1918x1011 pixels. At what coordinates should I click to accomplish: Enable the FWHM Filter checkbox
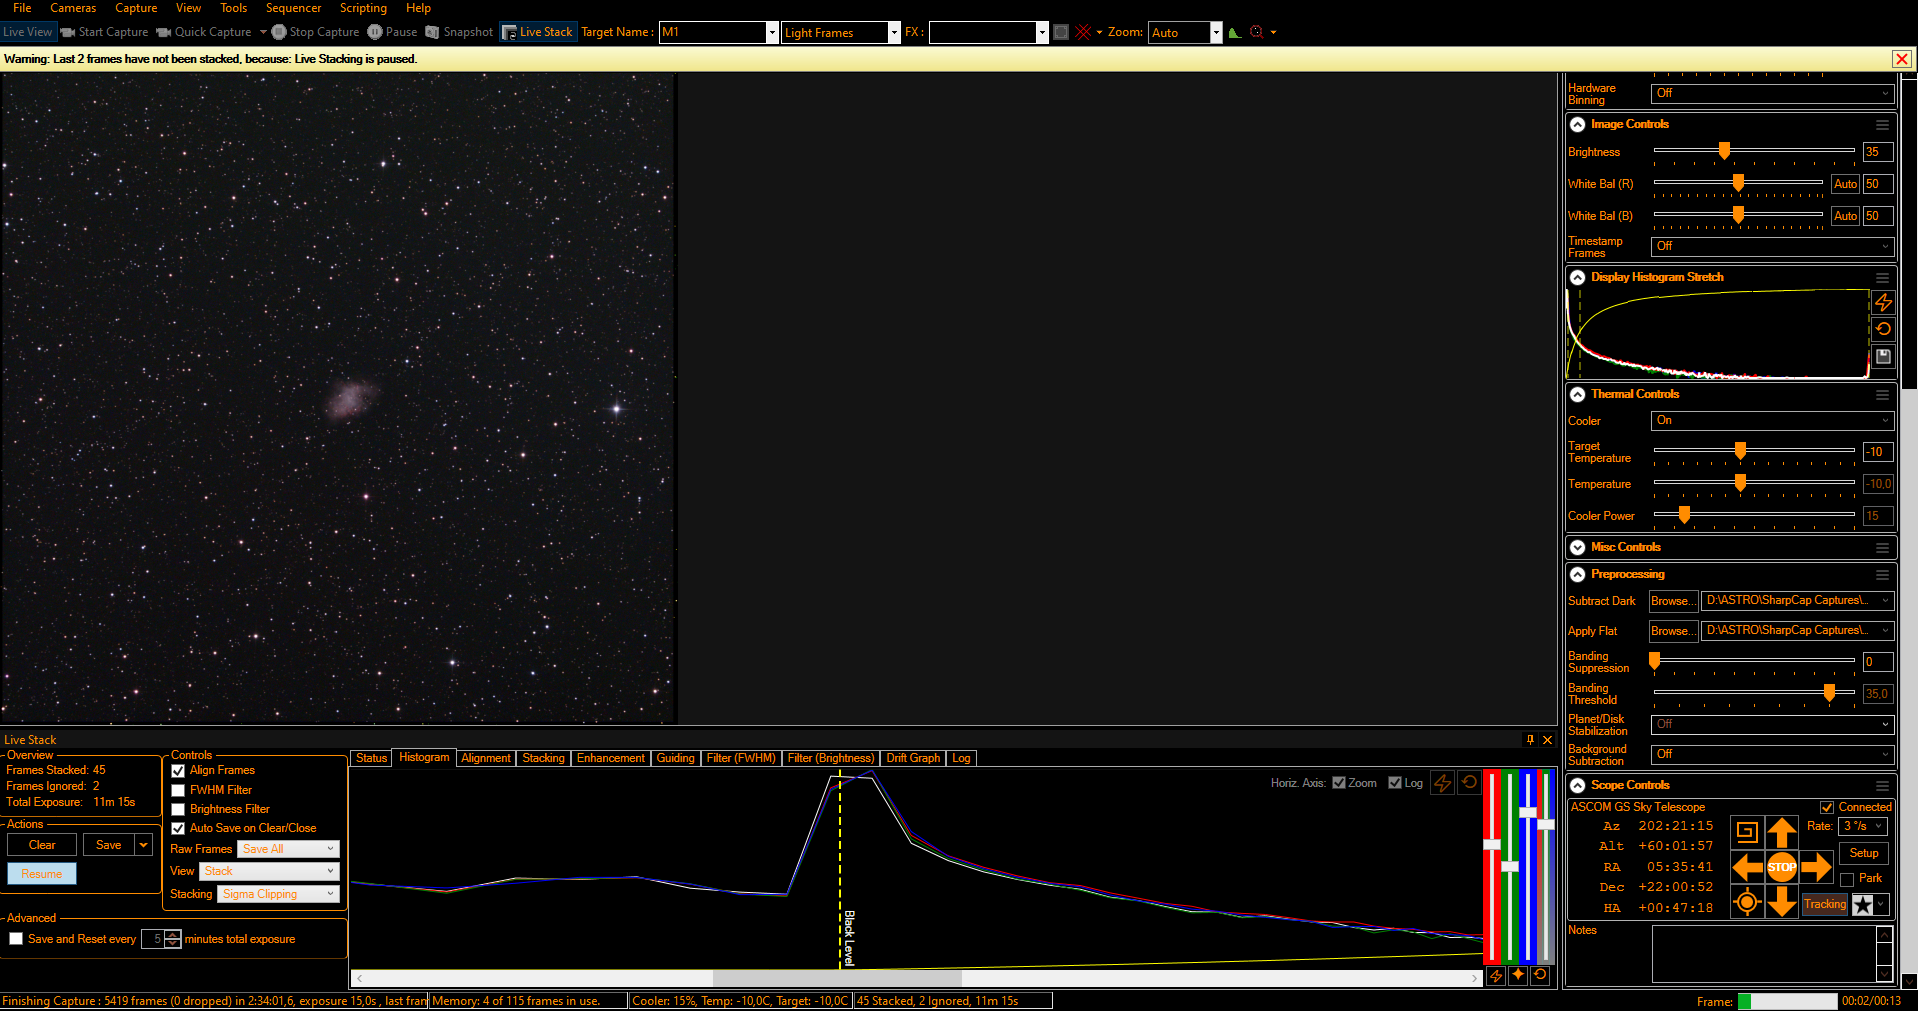(178, 790)
